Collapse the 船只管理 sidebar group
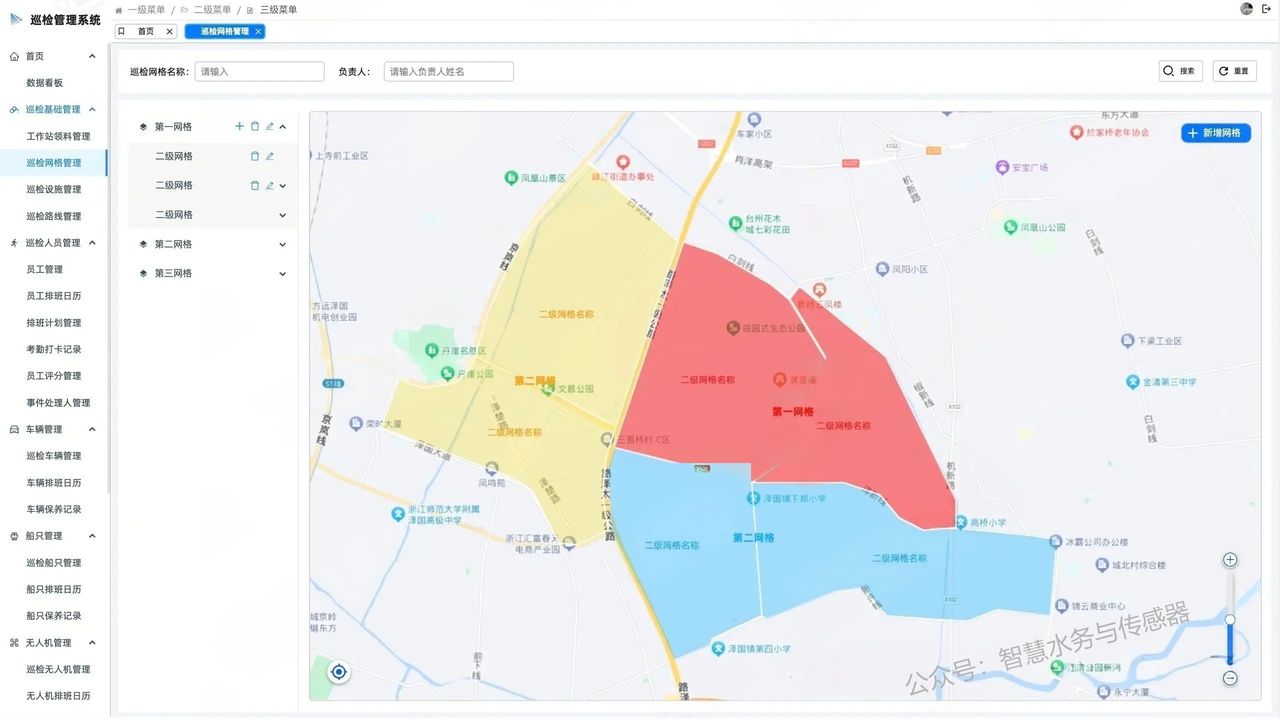1280x719 pixels. pyautogui.click(x=92, y=536)
